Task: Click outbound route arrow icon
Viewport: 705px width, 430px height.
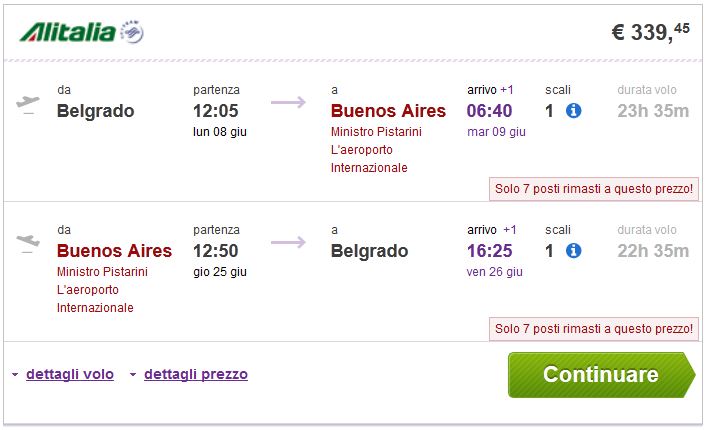Action: [x=287, y=102]
